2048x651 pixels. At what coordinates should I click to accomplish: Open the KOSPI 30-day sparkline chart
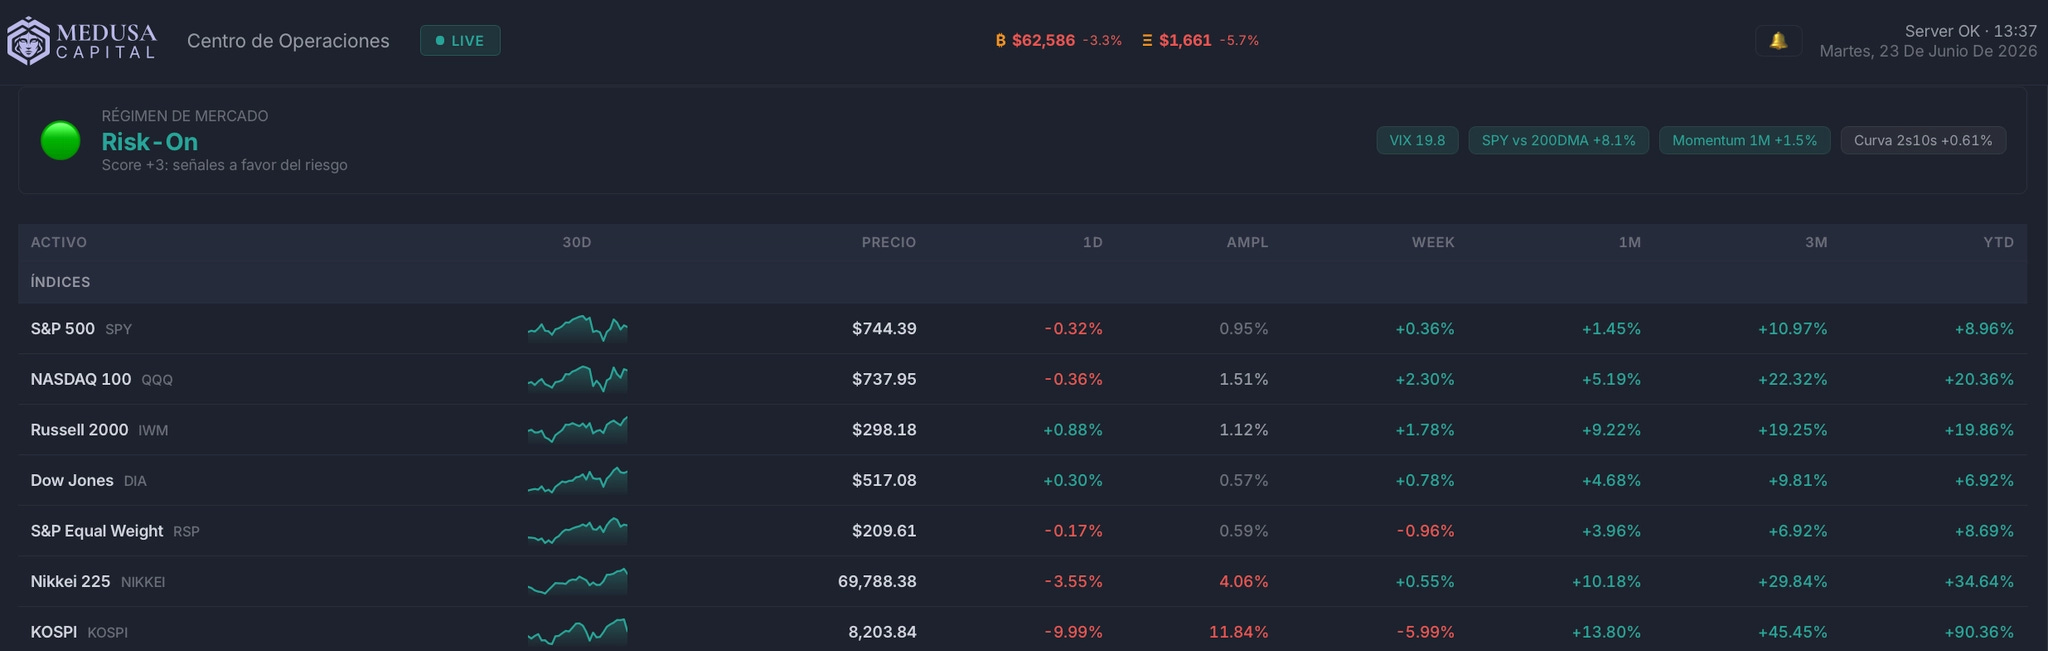577,632
